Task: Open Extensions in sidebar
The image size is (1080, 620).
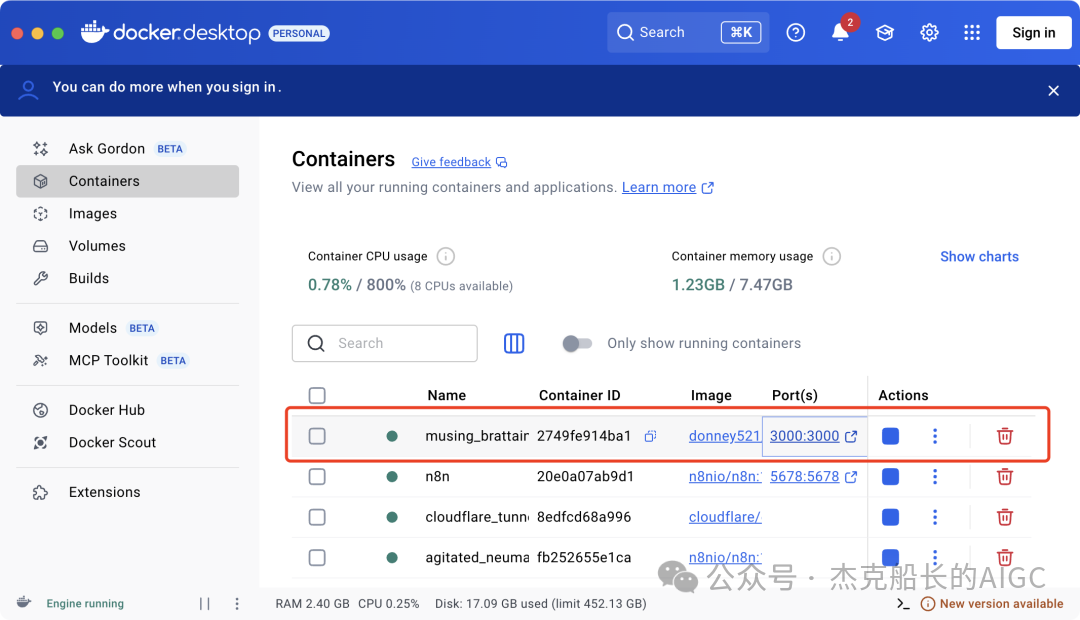Action: 127,492
